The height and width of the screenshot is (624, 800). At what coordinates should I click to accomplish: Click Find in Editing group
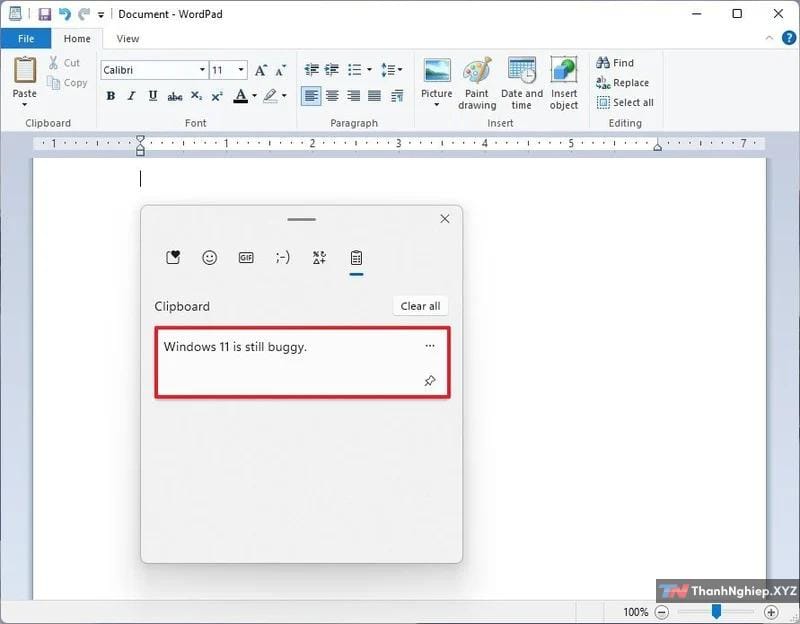coord(615,63)
